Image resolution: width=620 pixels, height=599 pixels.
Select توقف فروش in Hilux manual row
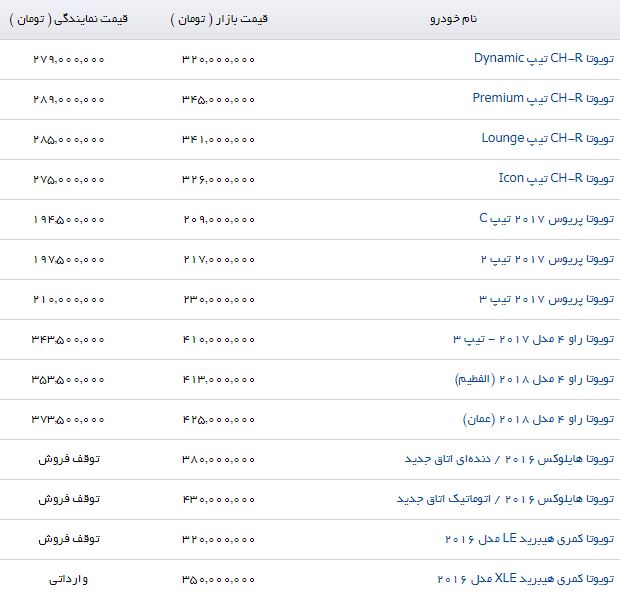click(69, 459)
